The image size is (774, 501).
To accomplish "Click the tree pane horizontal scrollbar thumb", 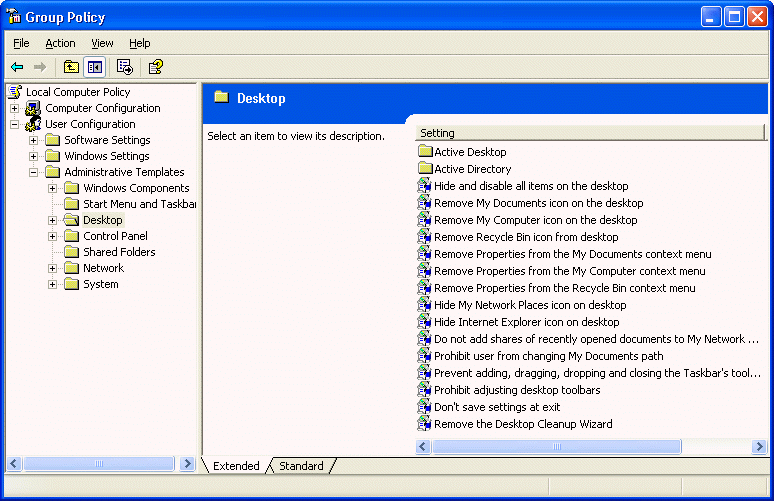I will 99,463.
